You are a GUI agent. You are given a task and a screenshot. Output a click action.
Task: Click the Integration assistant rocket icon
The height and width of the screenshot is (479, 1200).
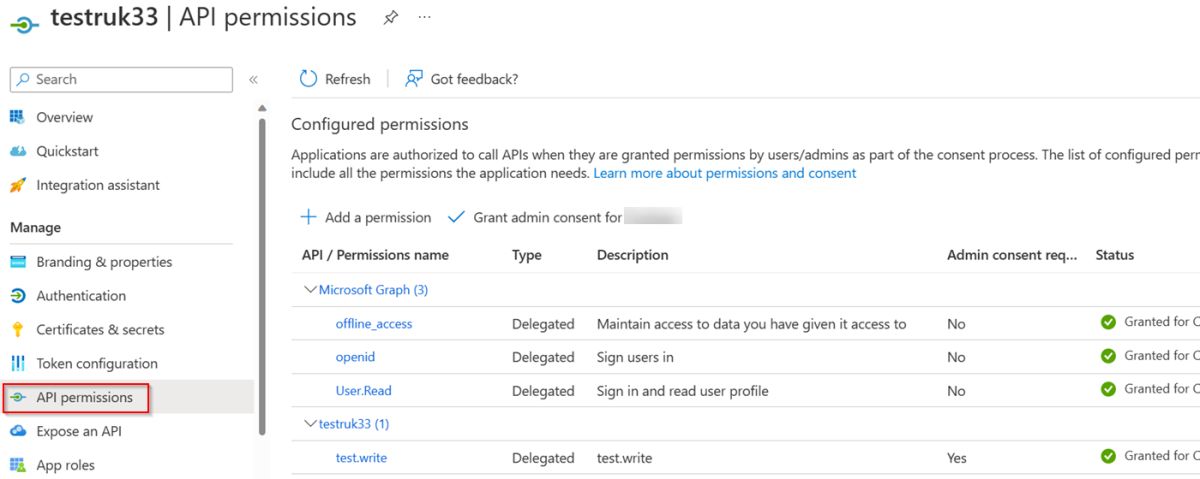point(17,185)
